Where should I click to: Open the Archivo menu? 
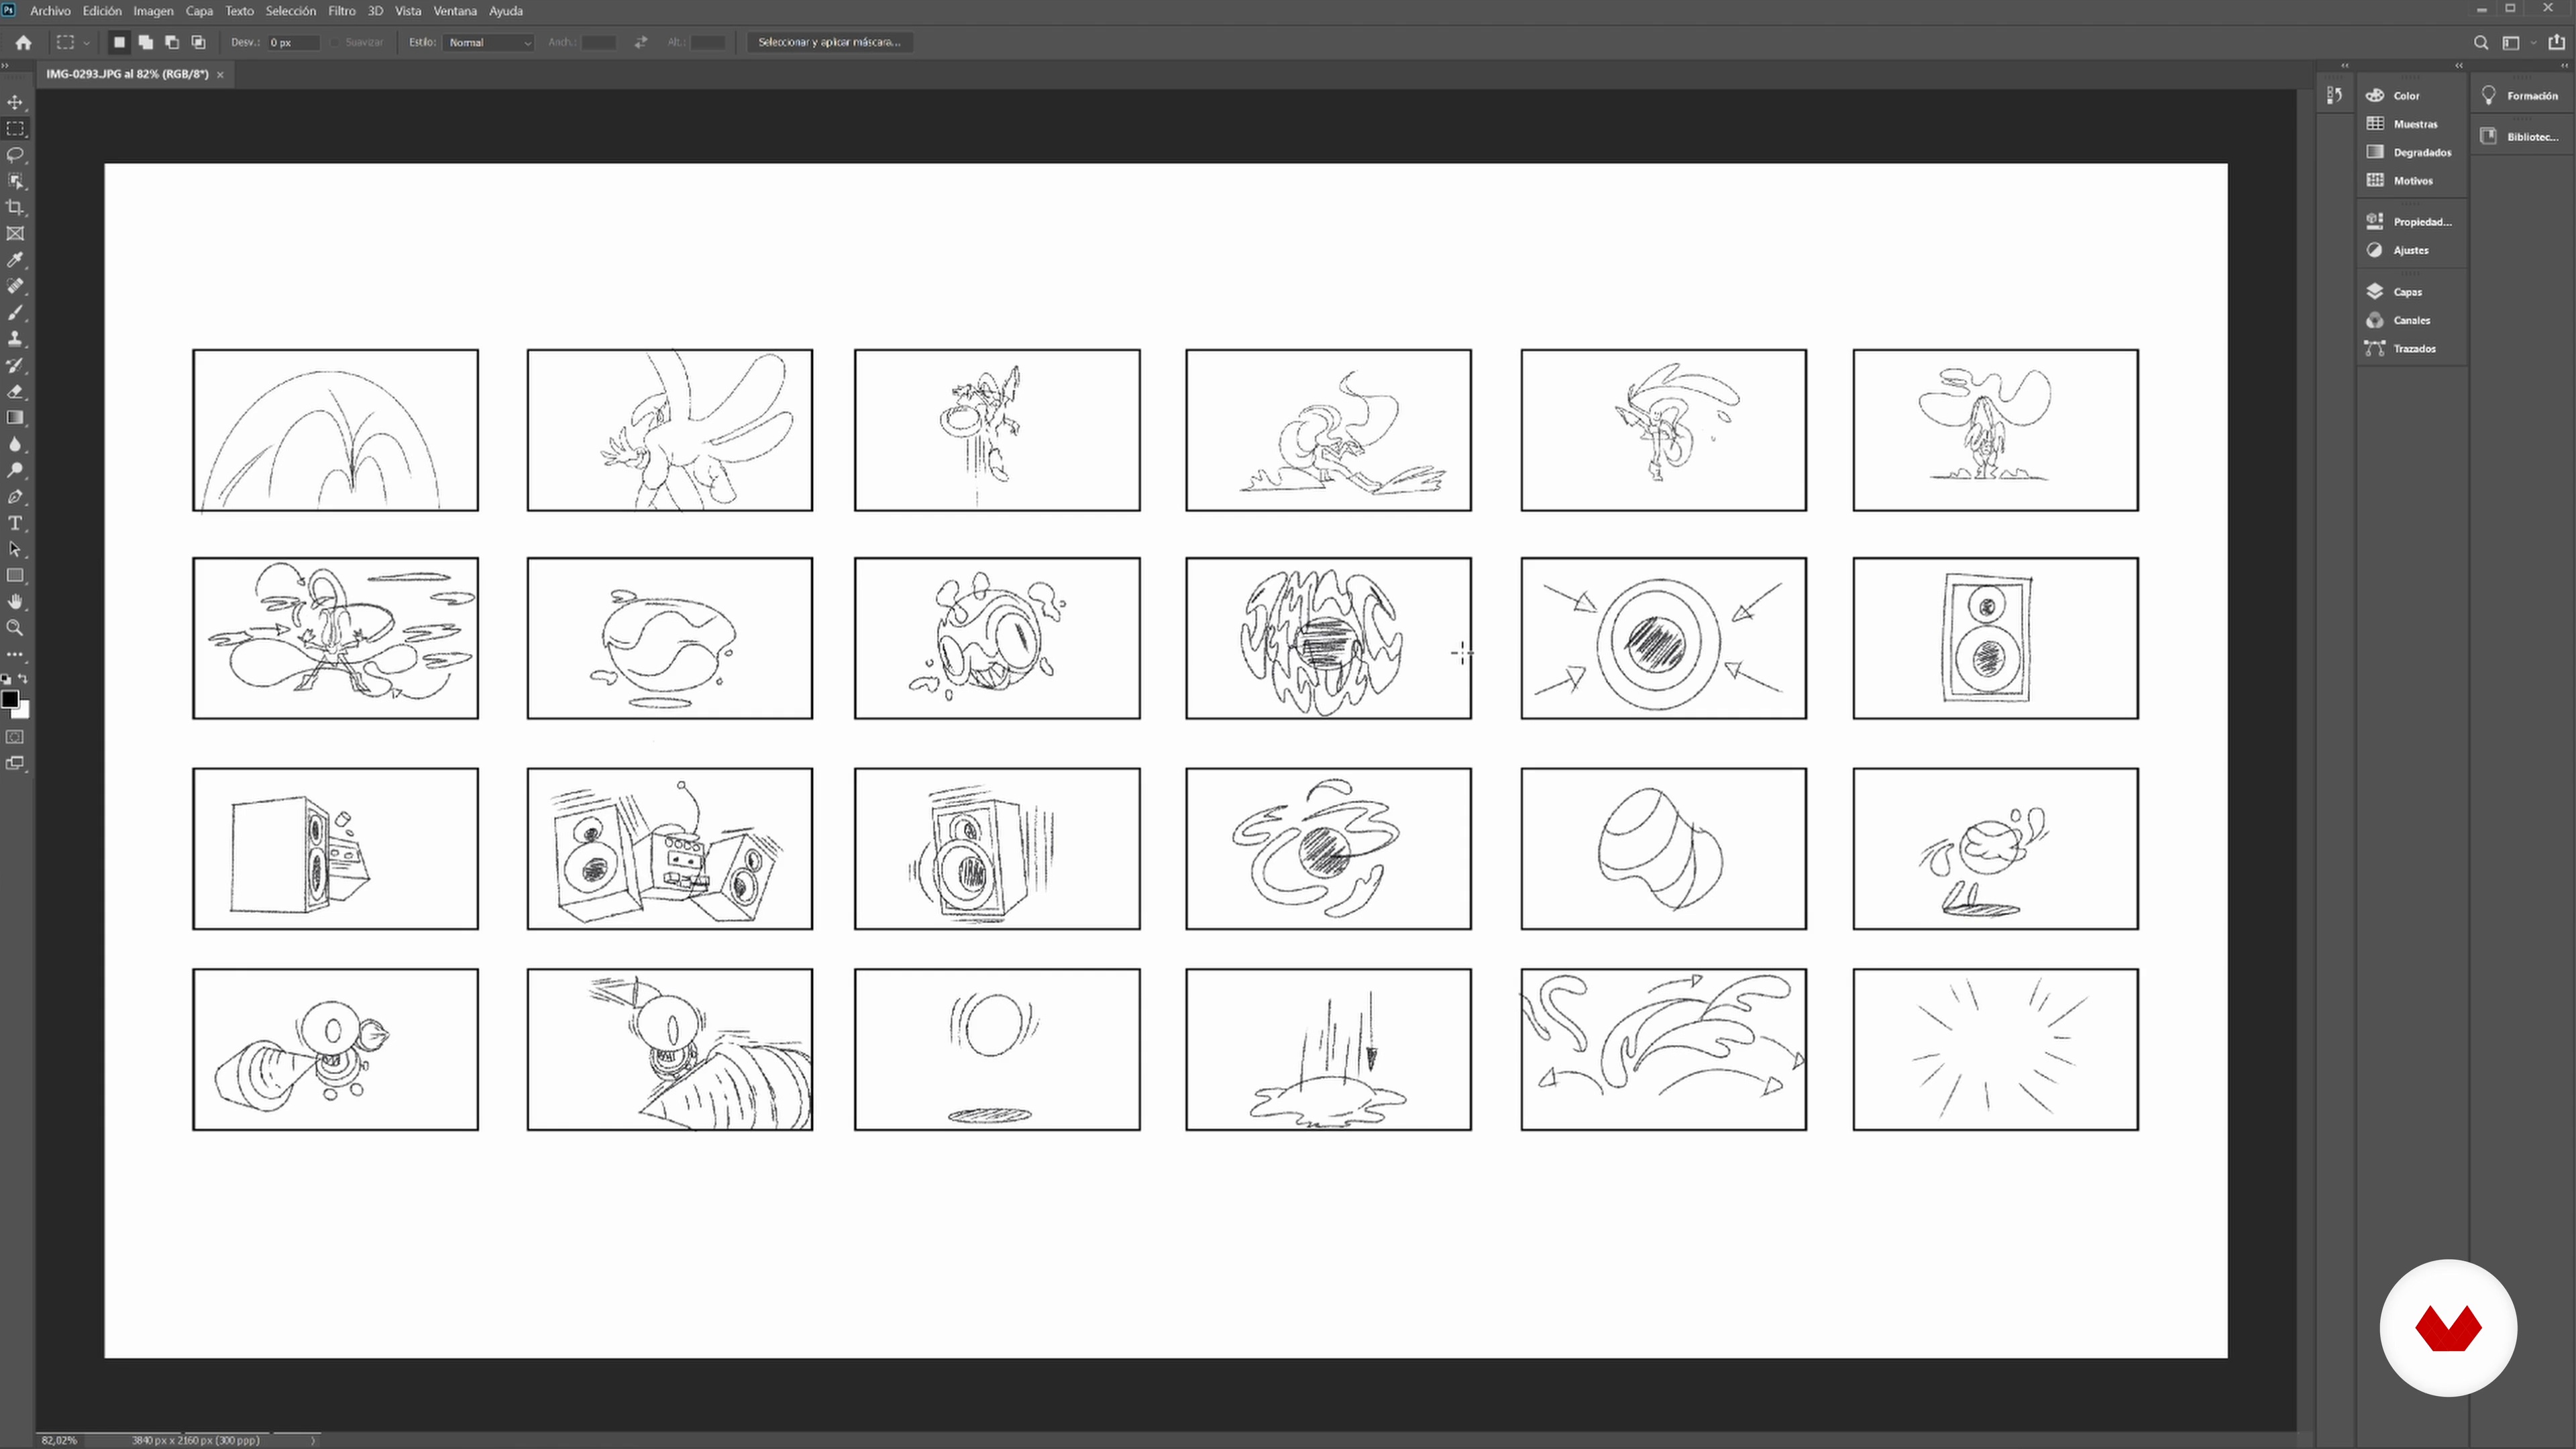(50, 11)
